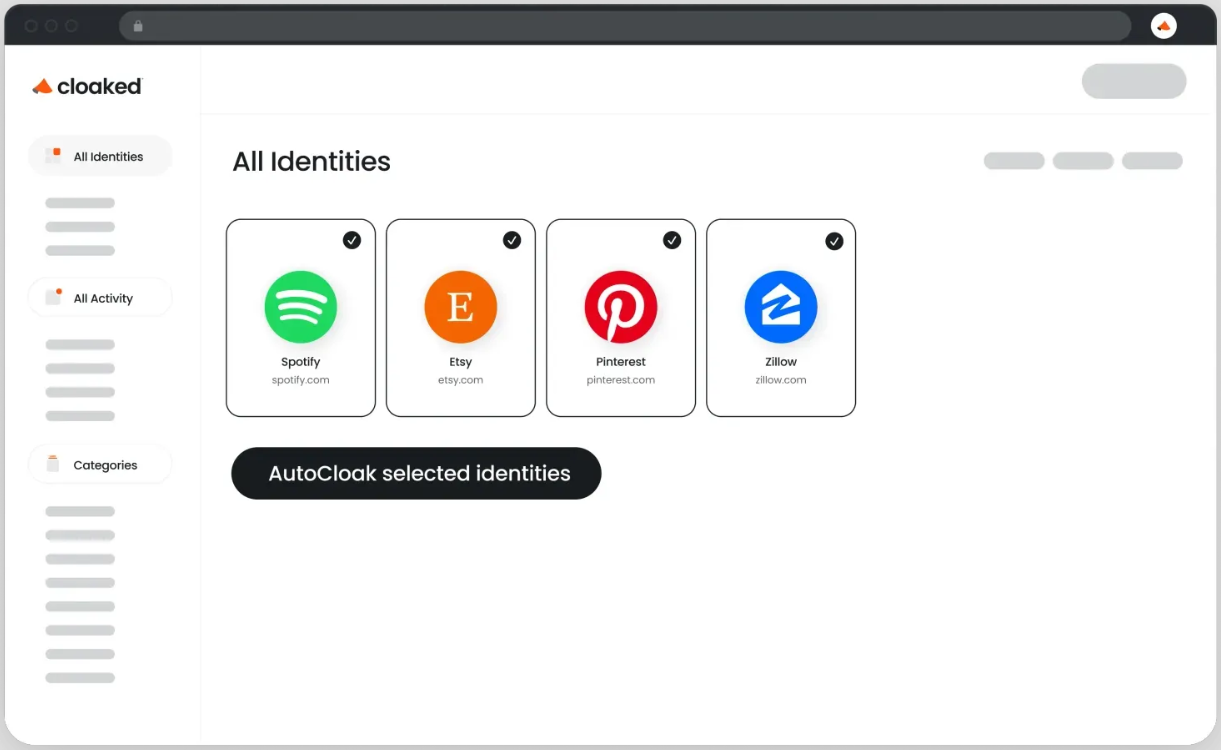Open Categories in sidebar
The height and width of the screenshot is (750, 1221).
[x=100, y=465]
